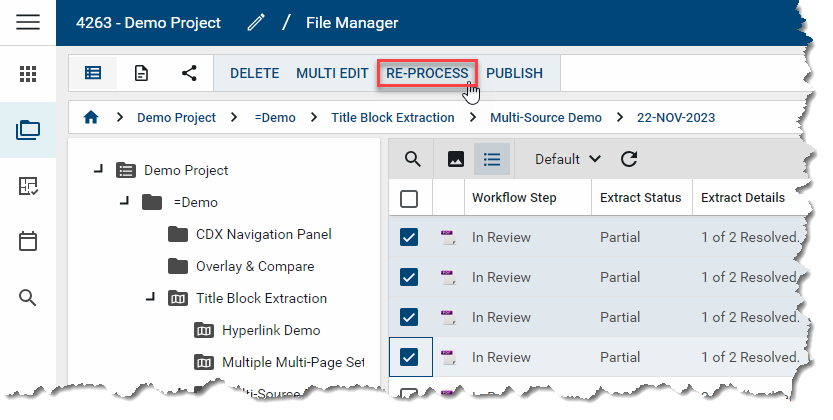Image resolution: width=833 pixels, height=420 pixels.
Task: Click the DELETE button
Action: 254,73
